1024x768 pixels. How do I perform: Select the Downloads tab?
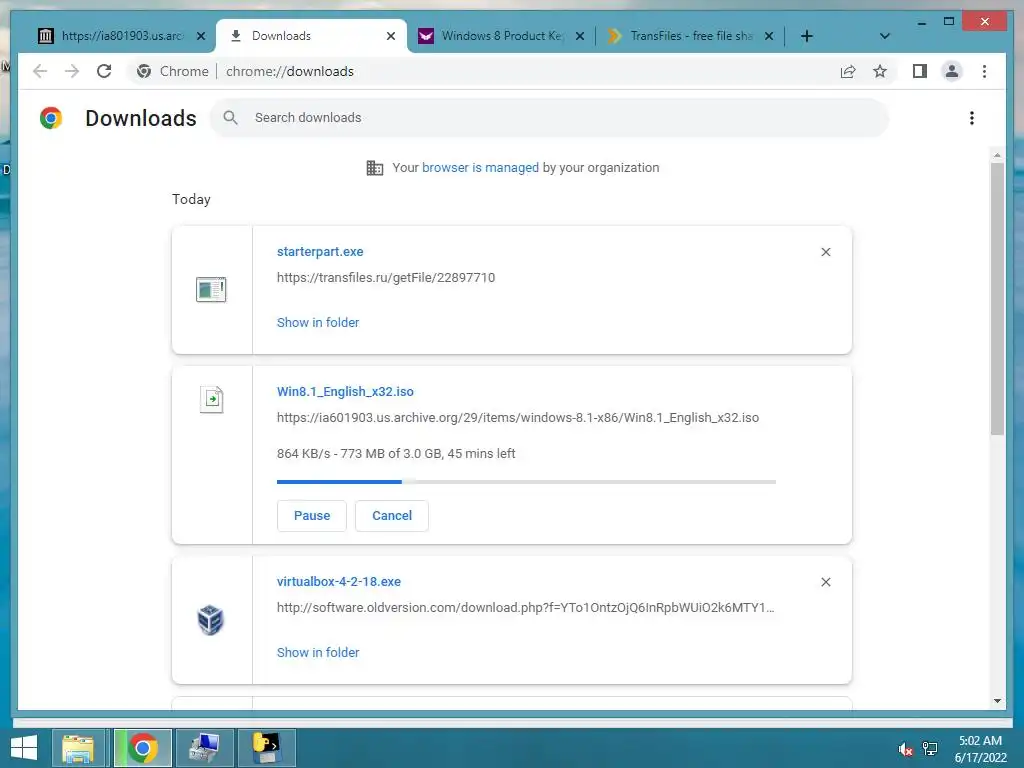[311, 36]
